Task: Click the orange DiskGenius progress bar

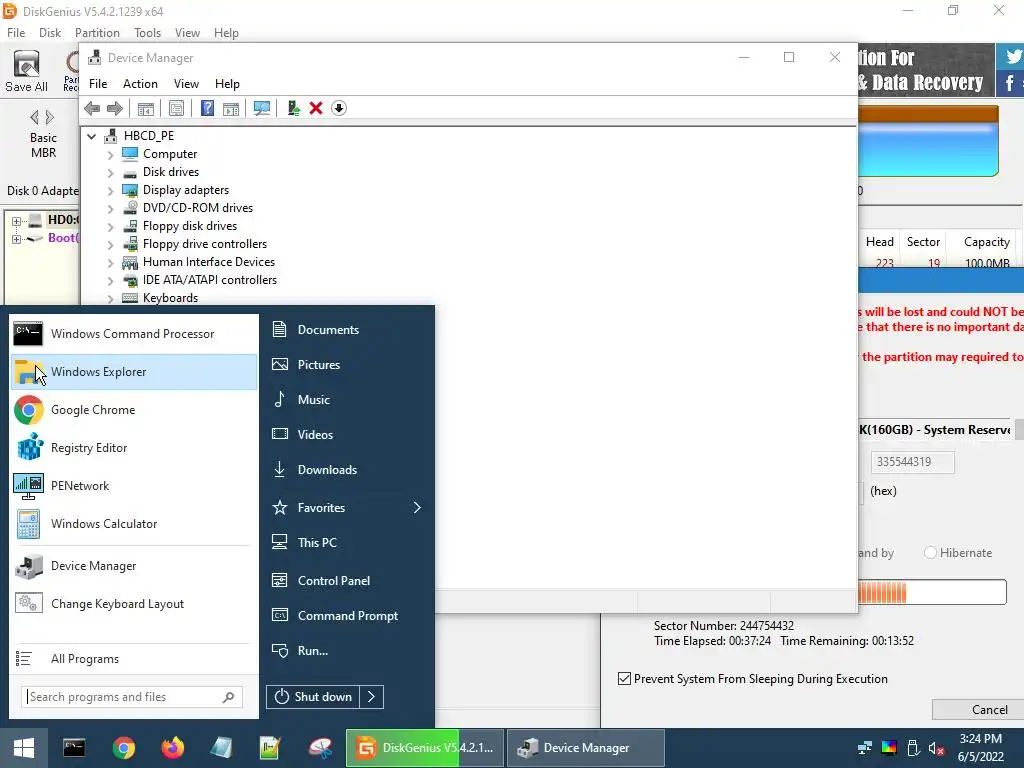Action: [x=933, y=592]
